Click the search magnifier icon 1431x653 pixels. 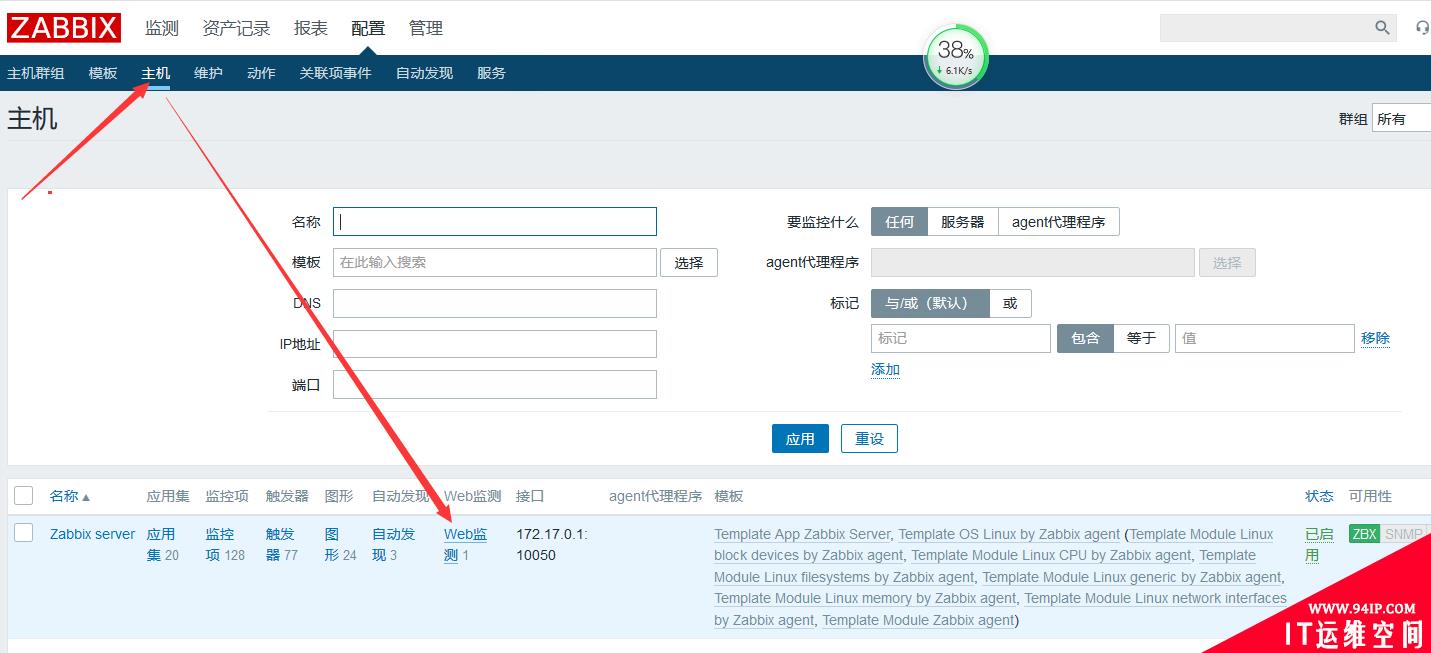coord(1382,28)
